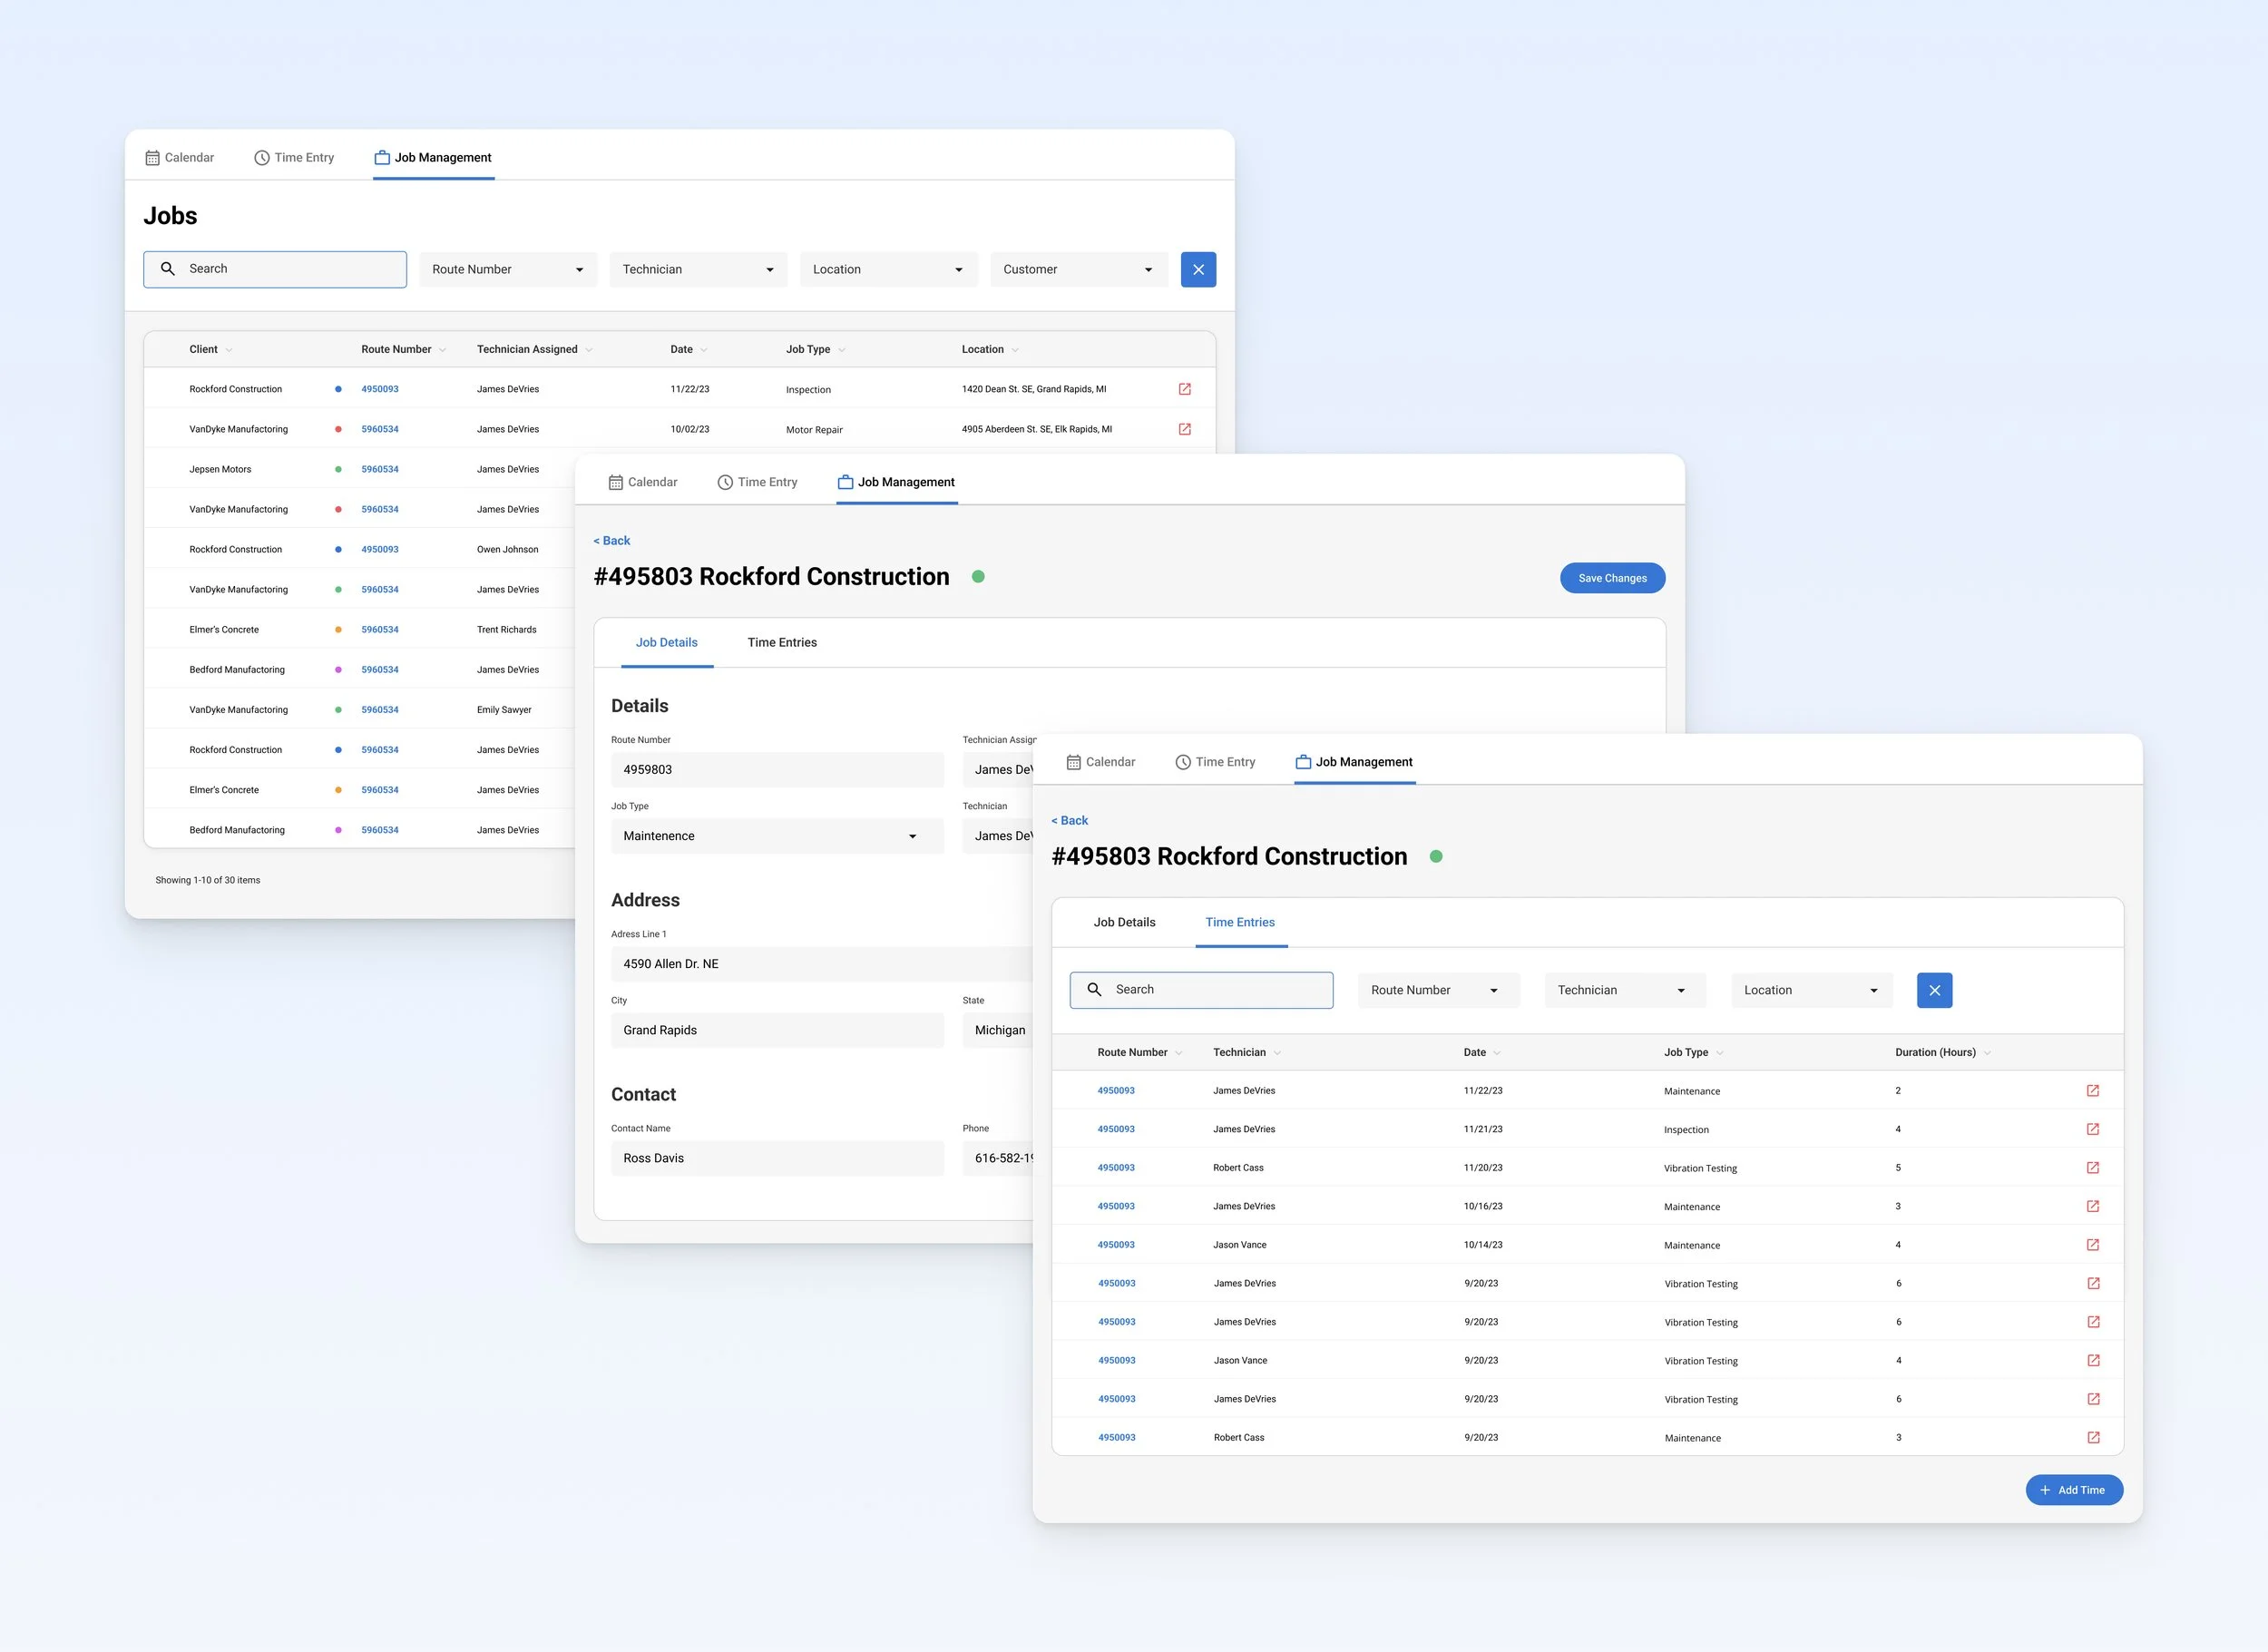
Task: Click the Add Time button
Action: 2073,1489
